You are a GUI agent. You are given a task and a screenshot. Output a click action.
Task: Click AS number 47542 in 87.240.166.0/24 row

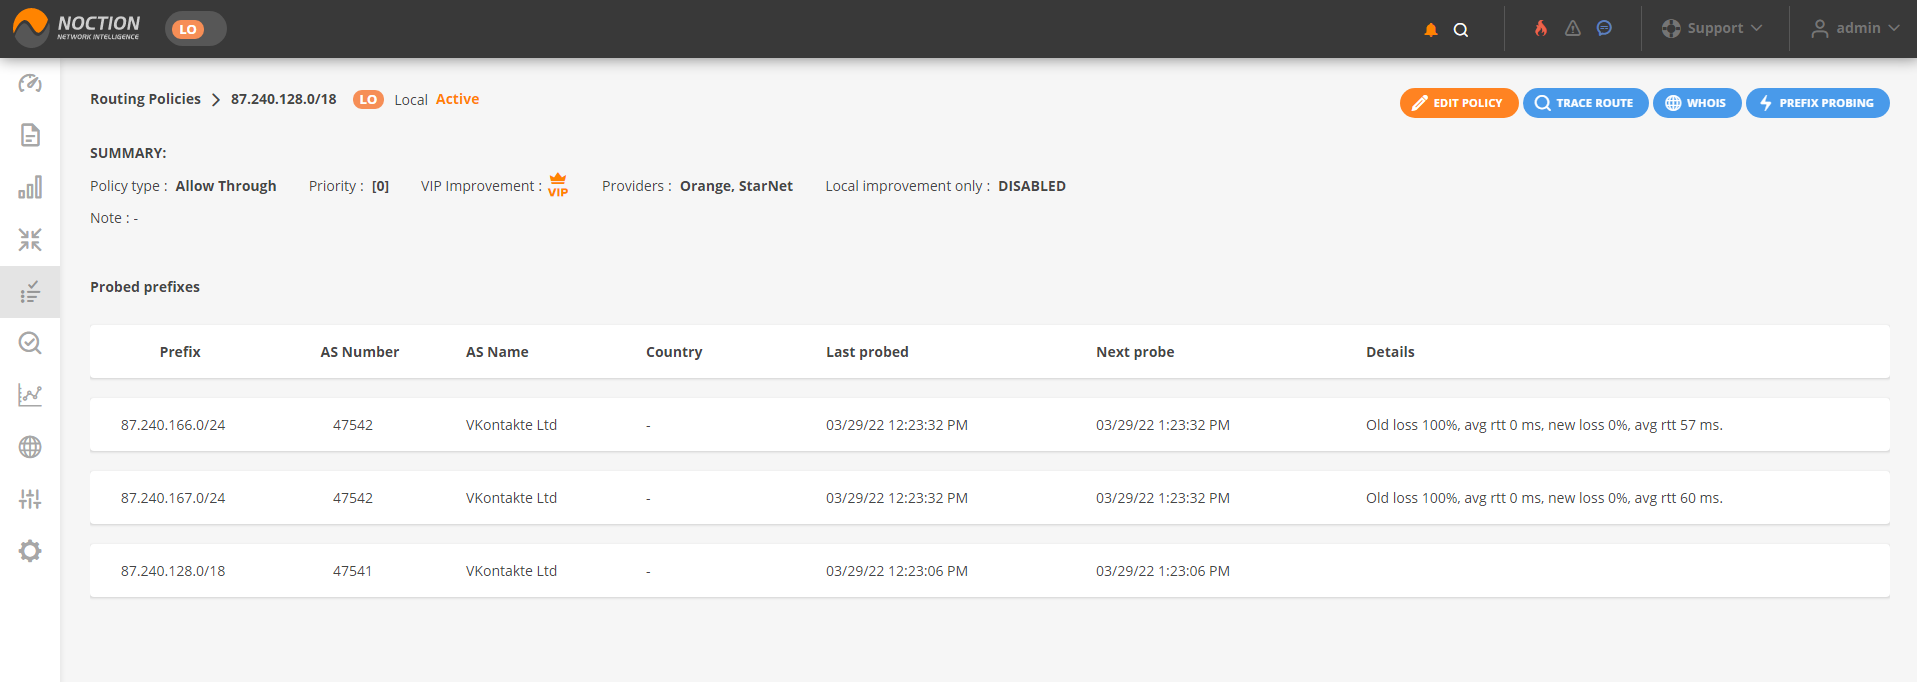[x=353, y=425]
